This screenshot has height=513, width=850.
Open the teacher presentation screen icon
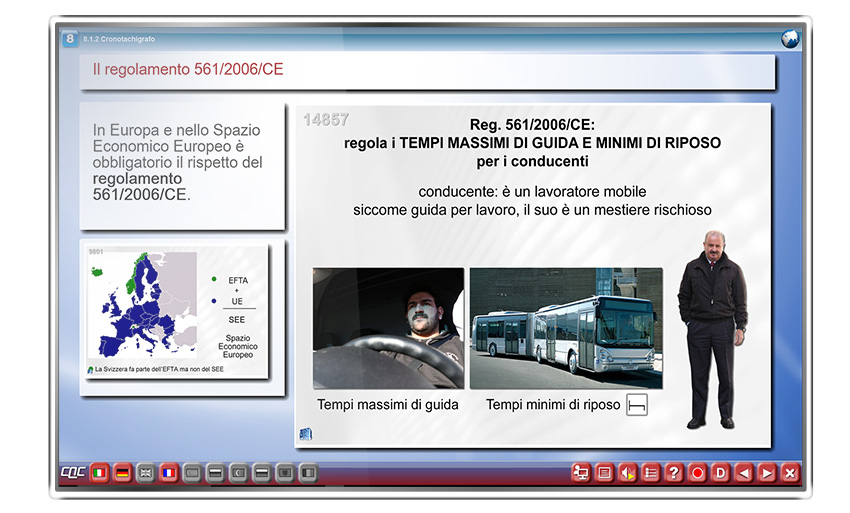581,473
